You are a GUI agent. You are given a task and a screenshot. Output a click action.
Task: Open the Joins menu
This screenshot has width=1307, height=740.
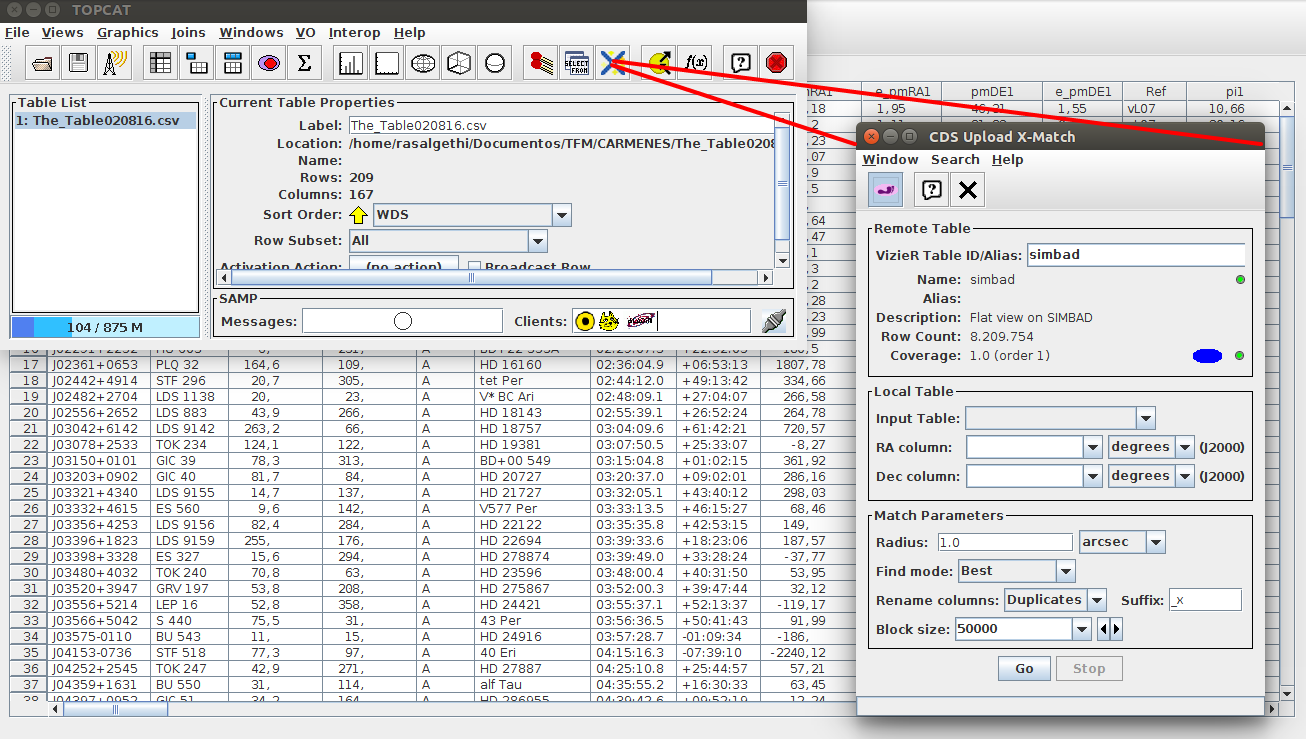[188, 33]
